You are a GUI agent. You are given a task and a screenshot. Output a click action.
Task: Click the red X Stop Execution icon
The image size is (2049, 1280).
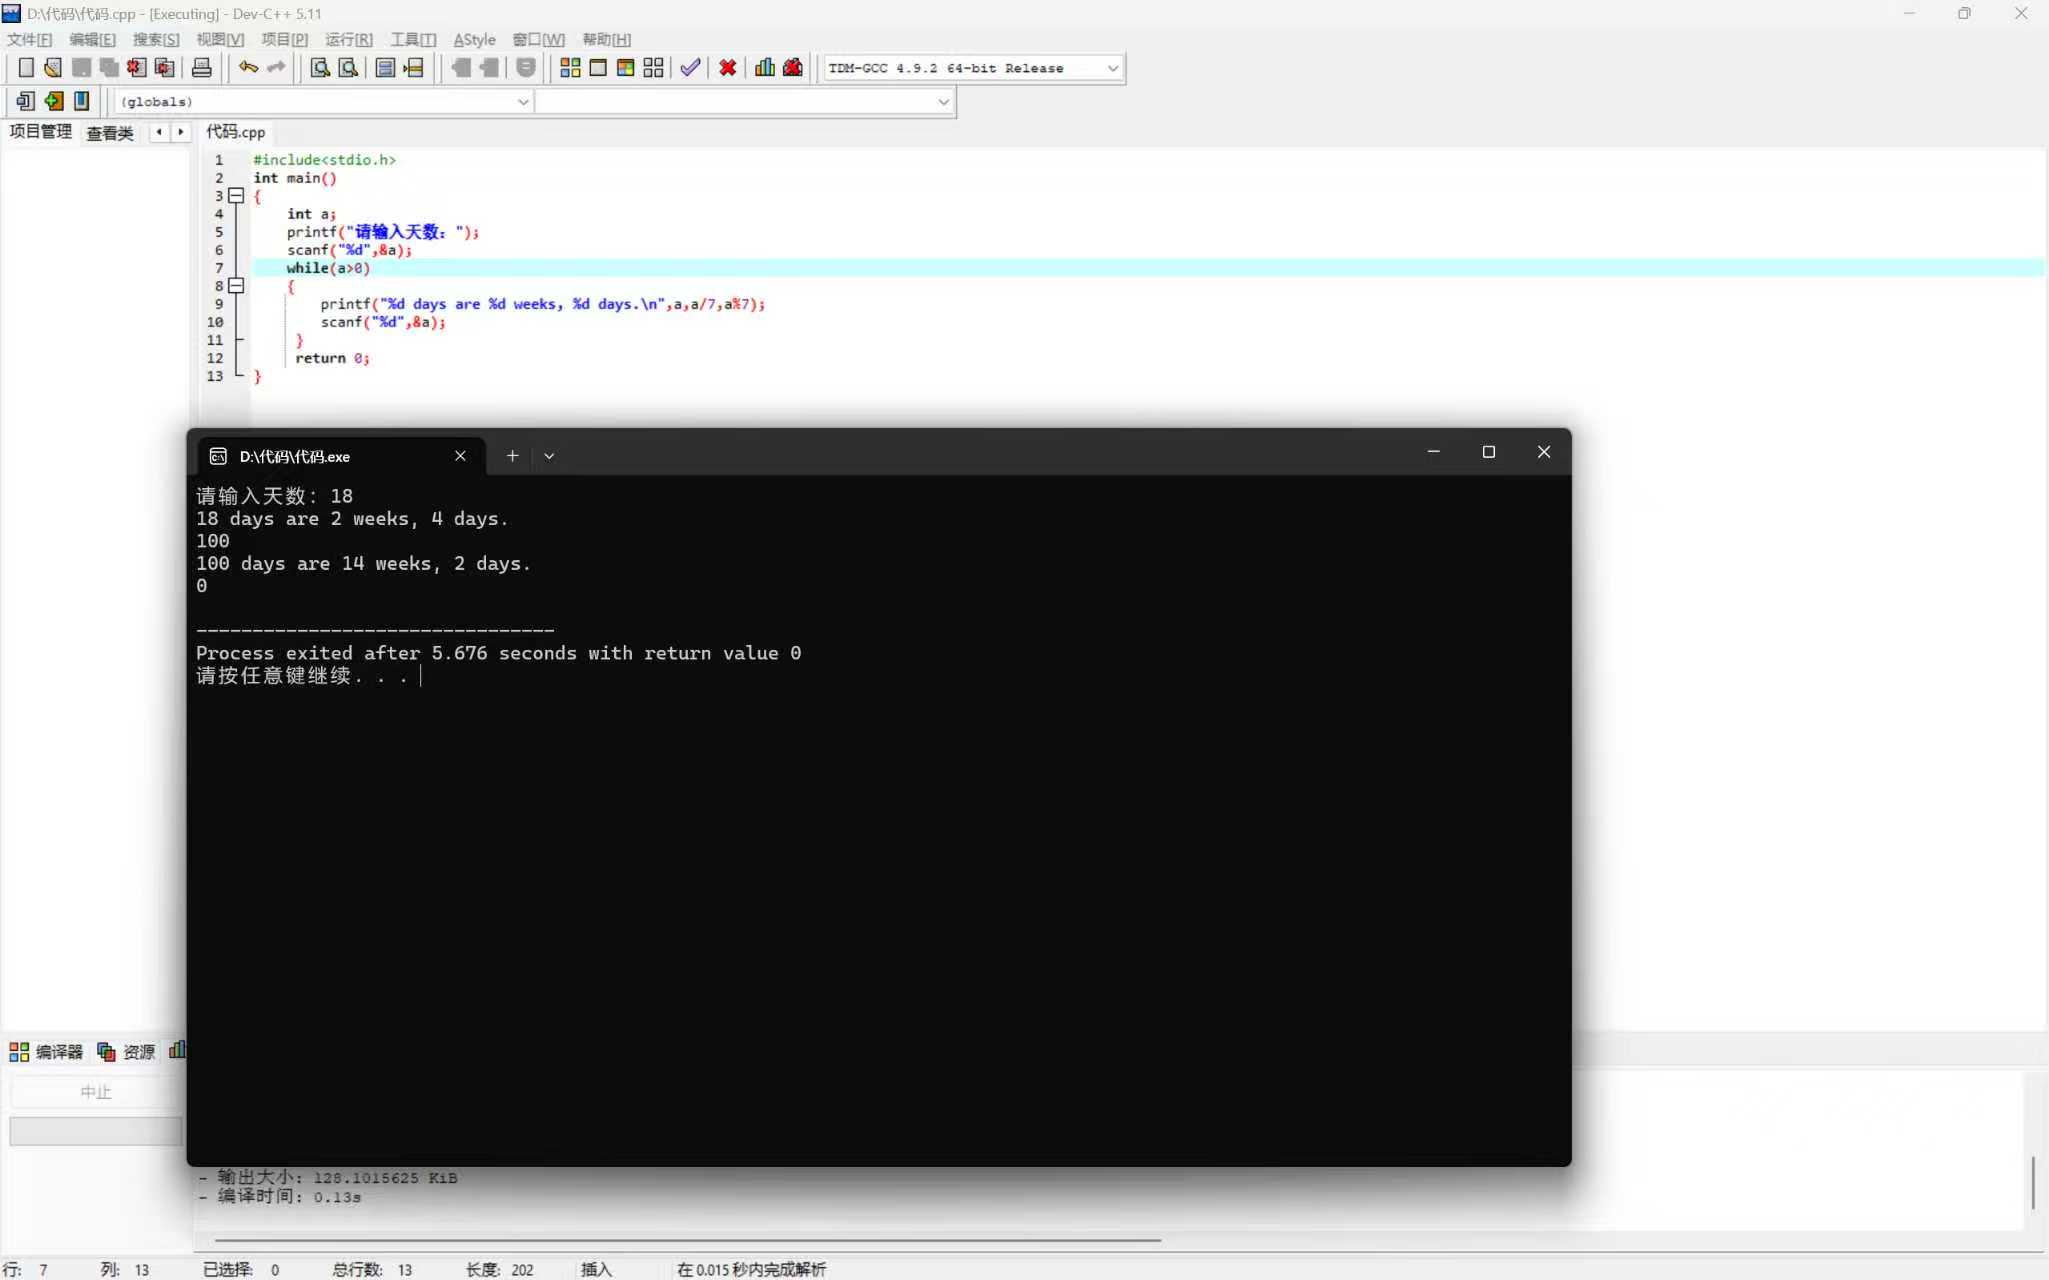[728, 68]
